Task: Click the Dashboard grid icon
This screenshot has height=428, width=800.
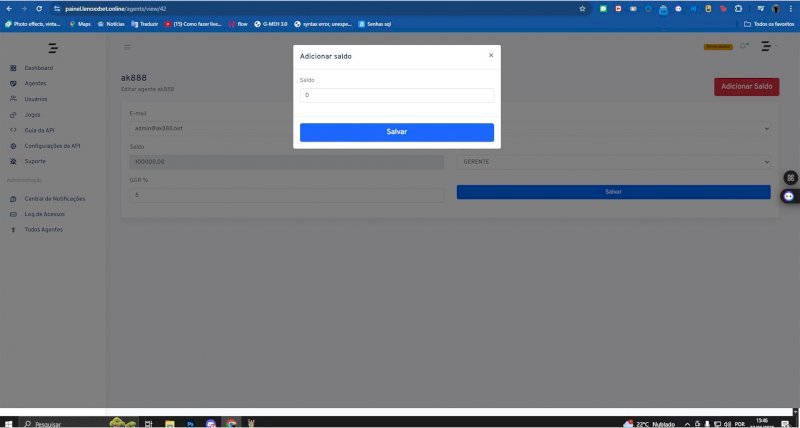Action: click(x=13, y=68)
